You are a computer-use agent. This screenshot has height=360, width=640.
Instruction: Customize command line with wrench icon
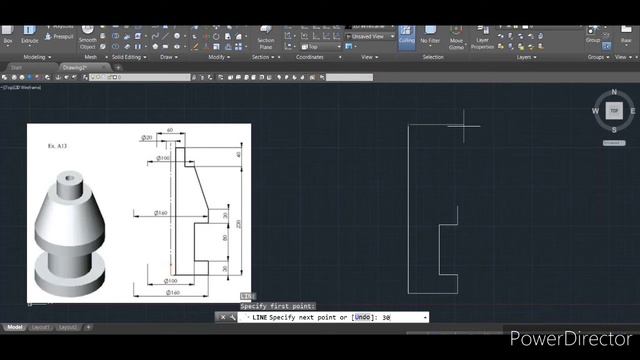pos(232,317)
